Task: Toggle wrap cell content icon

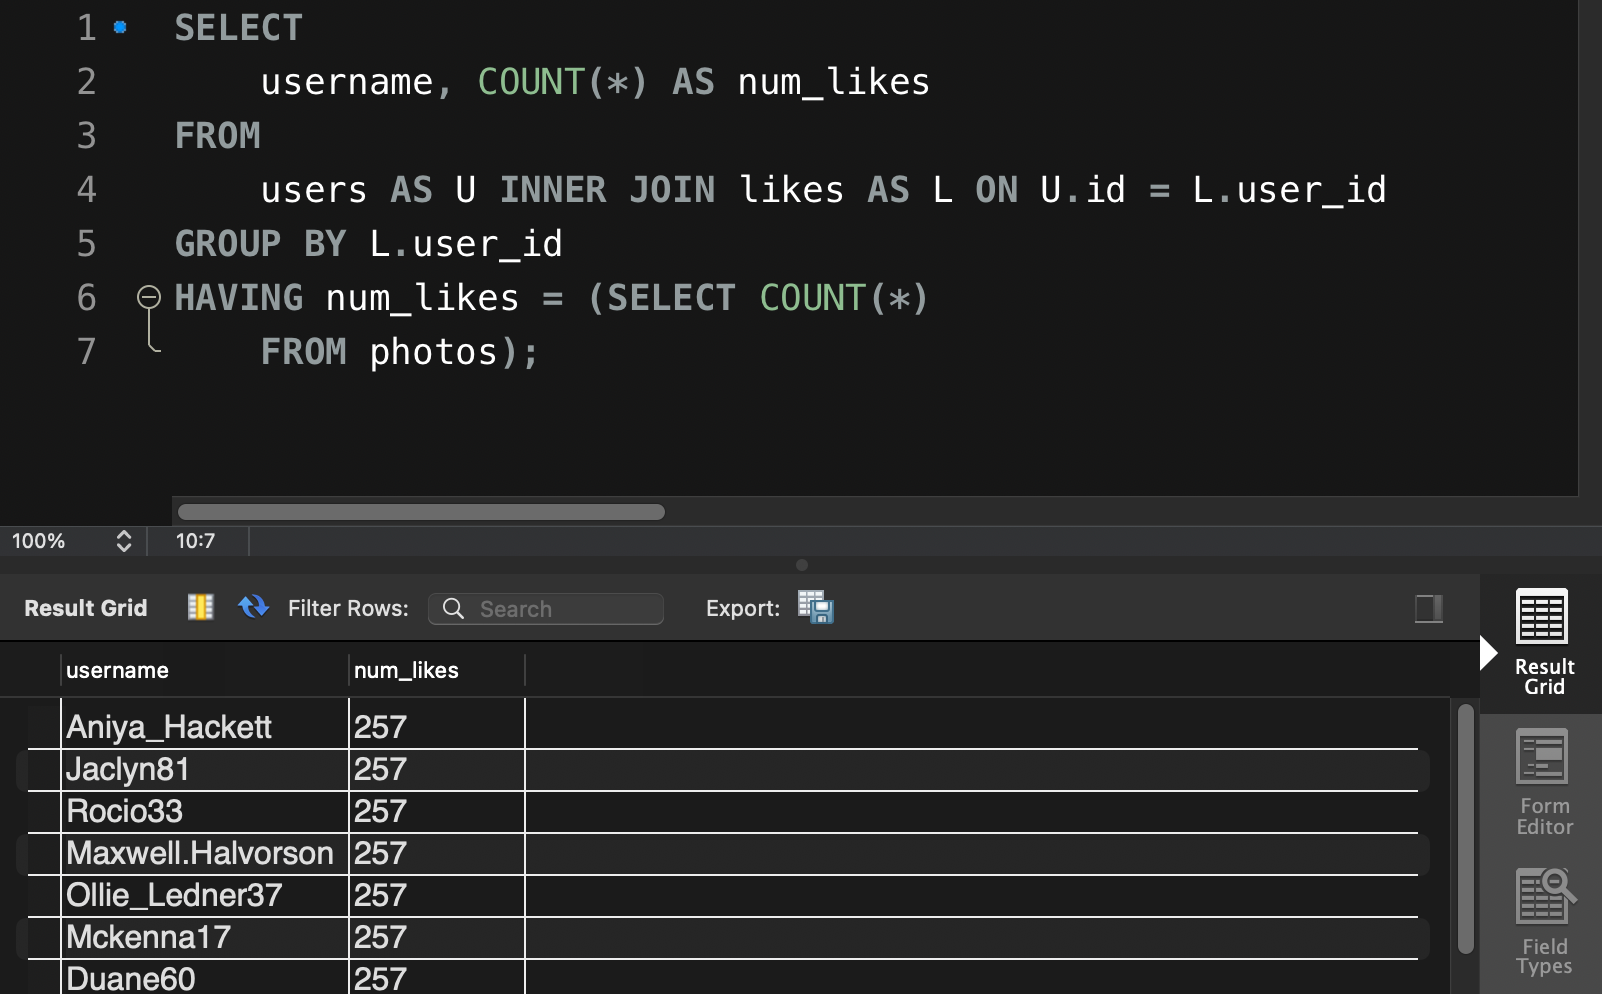Action: (201, 607)
